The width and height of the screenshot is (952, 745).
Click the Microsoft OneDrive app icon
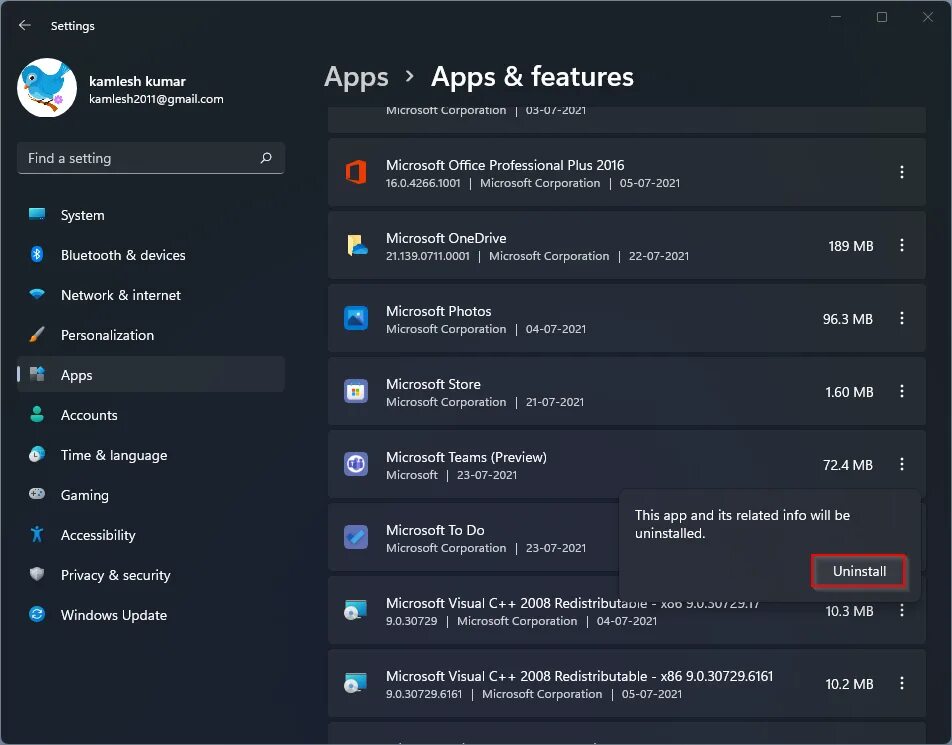click(x=356, y=245)
